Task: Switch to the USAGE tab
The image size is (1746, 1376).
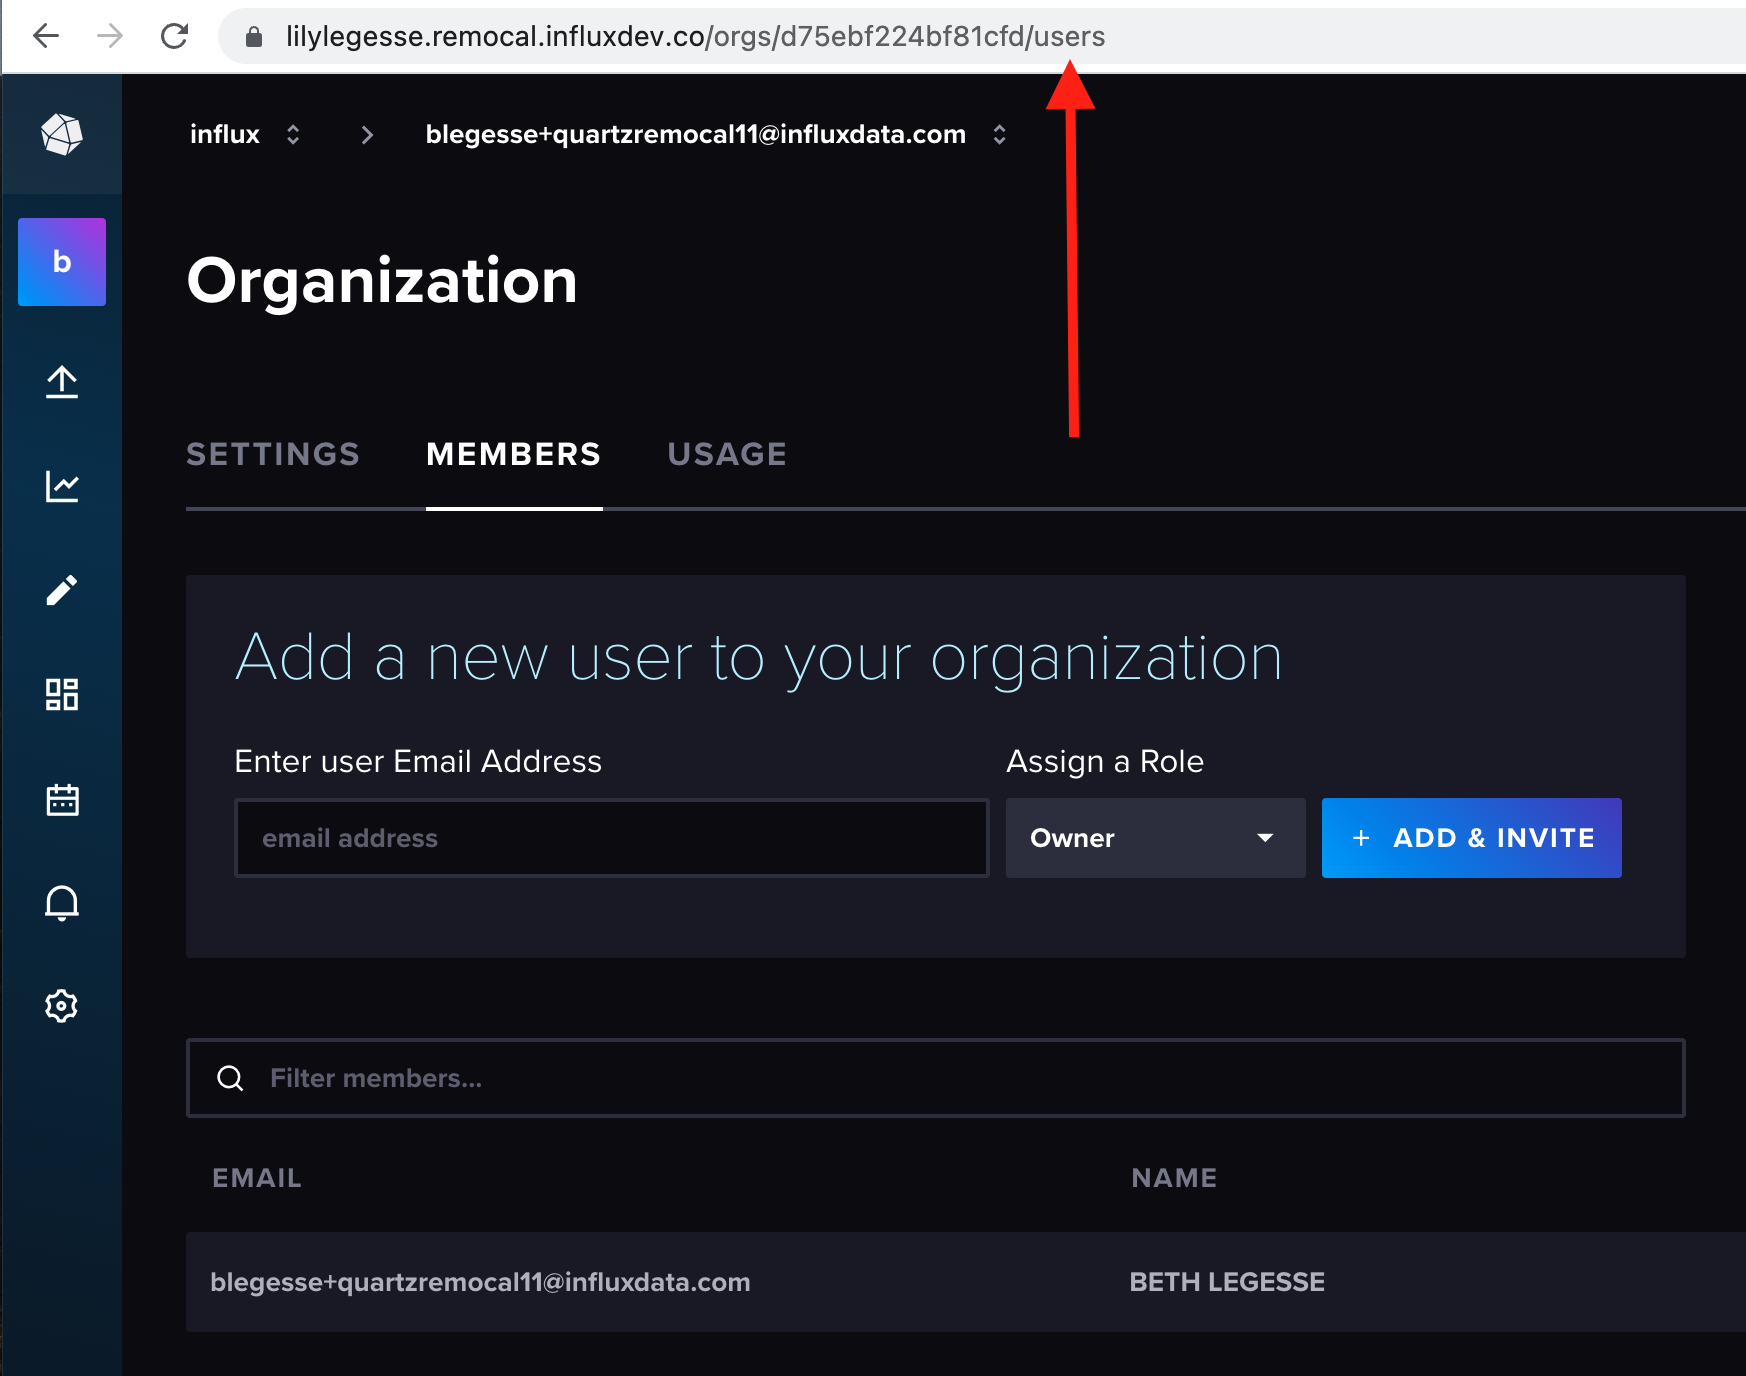Action: pos(726,454)
